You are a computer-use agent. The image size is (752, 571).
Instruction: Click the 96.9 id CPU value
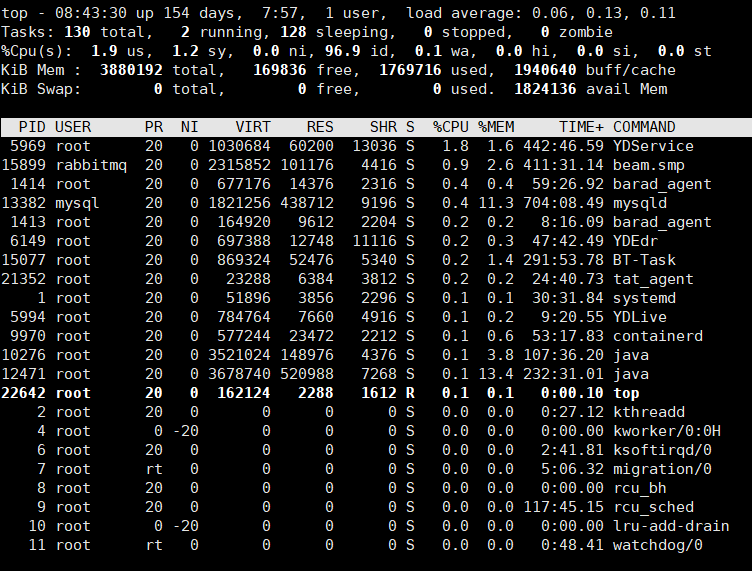[x=342, y=51]
